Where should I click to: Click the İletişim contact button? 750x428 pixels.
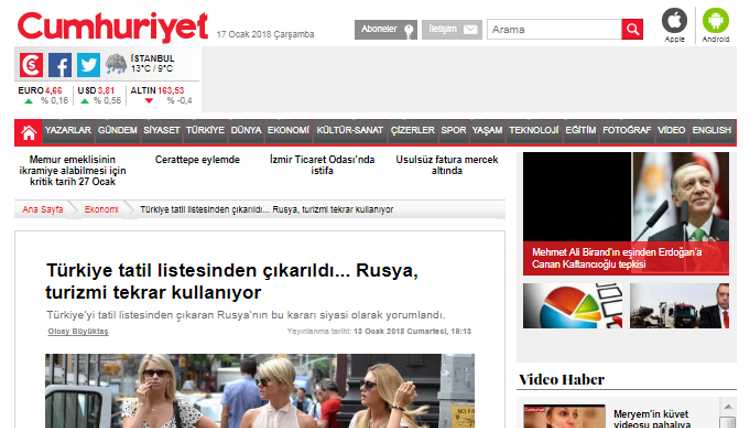450,29
